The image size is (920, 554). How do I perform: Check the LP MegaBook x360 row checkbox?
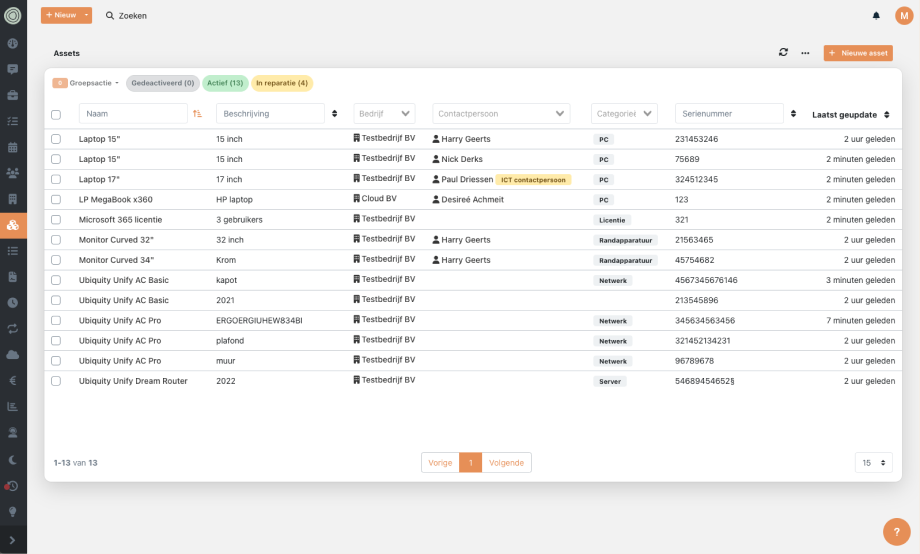tap(56, 200)
